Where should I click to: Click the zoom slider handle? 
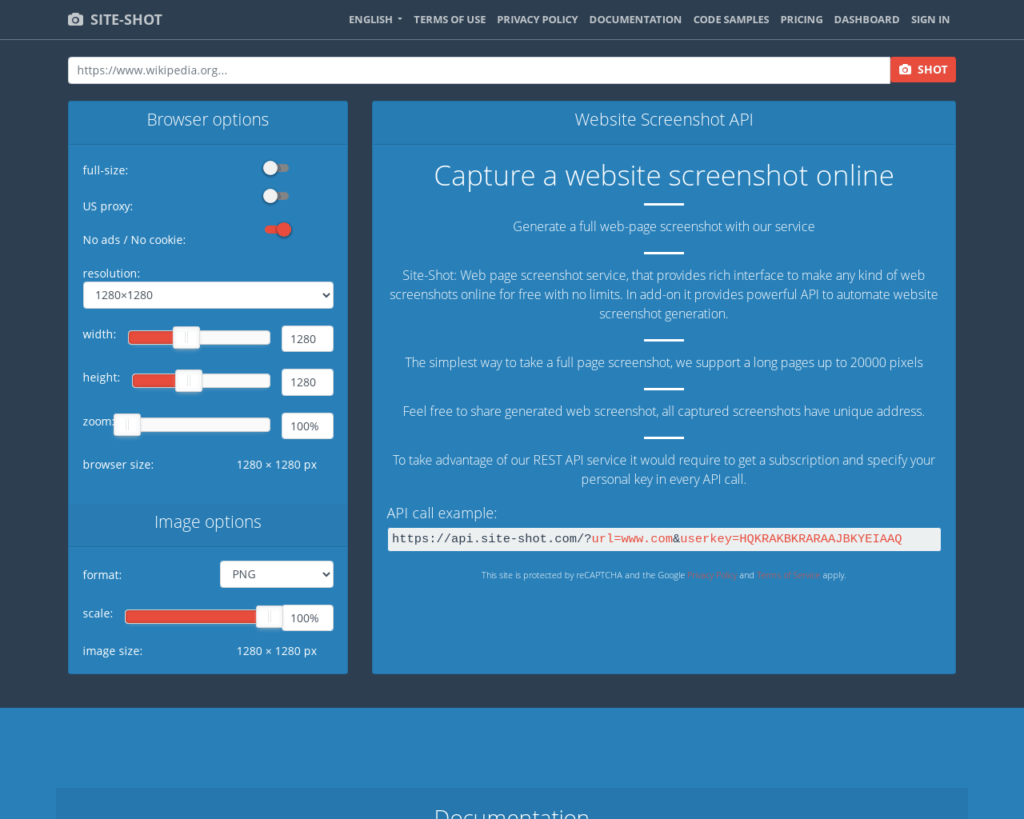tap(127, 425)
